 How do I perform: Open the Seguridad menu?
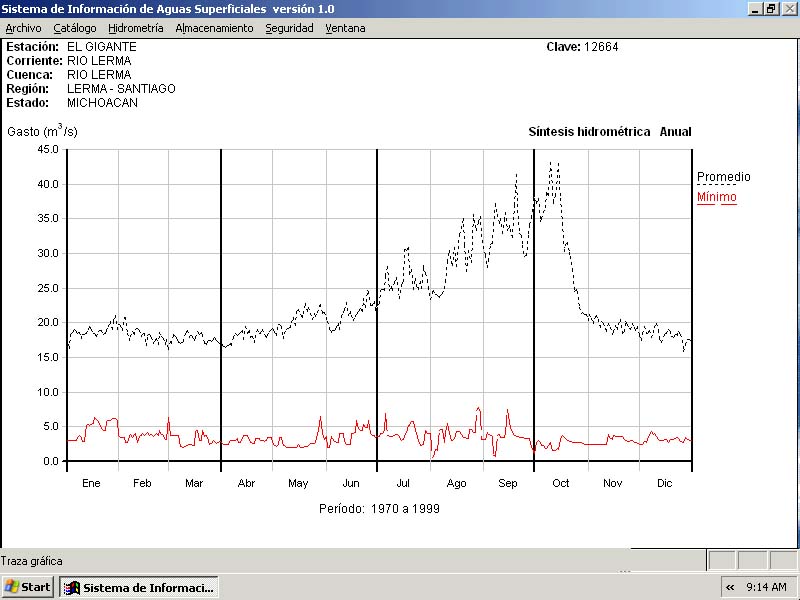(289, 28)
